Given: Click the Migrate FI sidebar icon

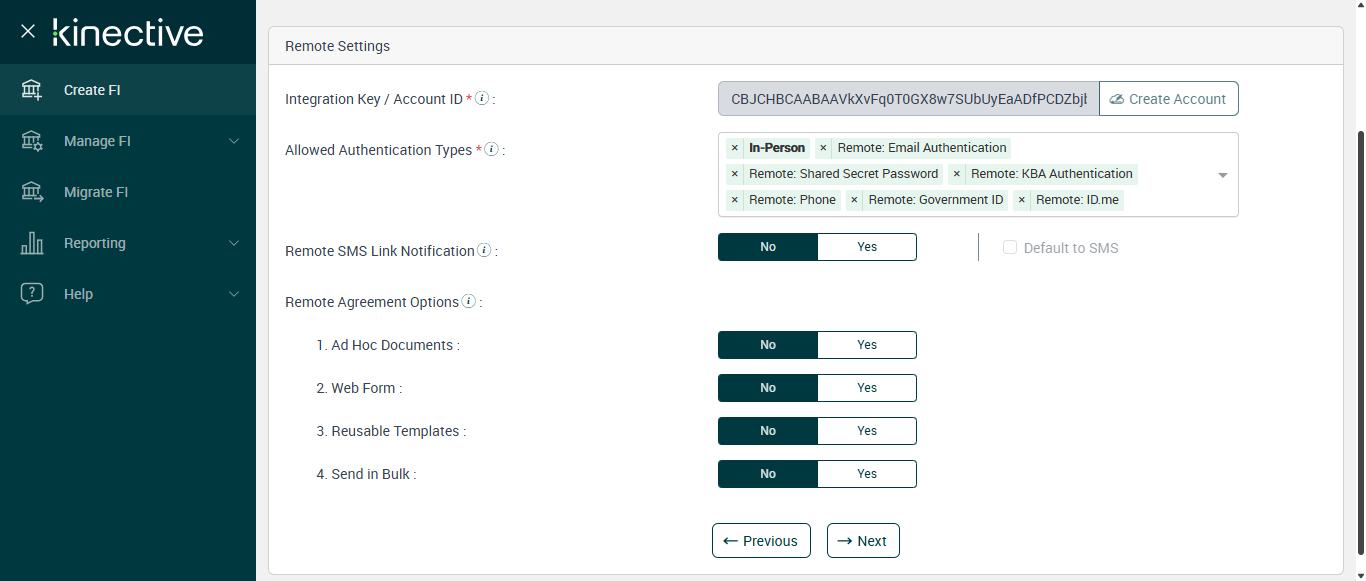Looking at the screenshot, I should tap(32, 192).
